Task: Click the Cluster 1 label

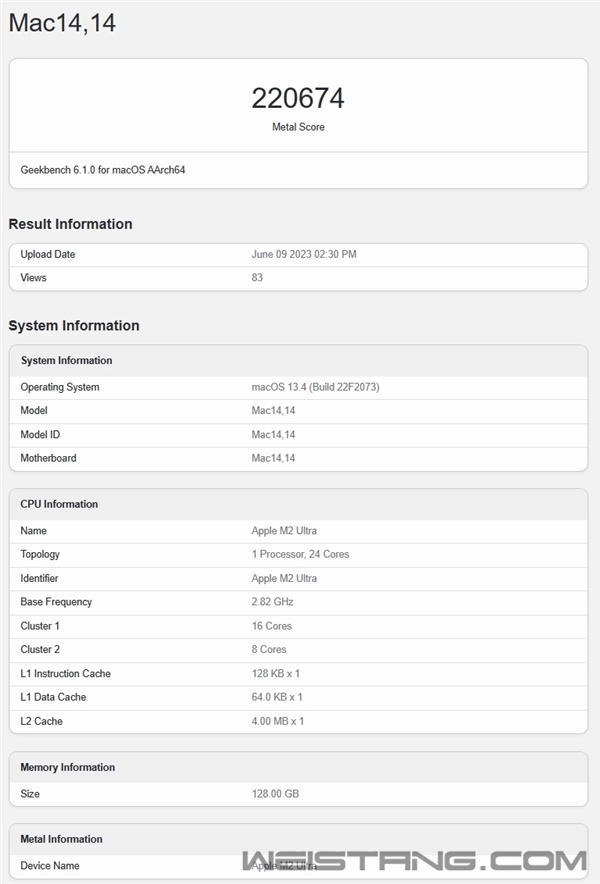Action: coord(40,626)
